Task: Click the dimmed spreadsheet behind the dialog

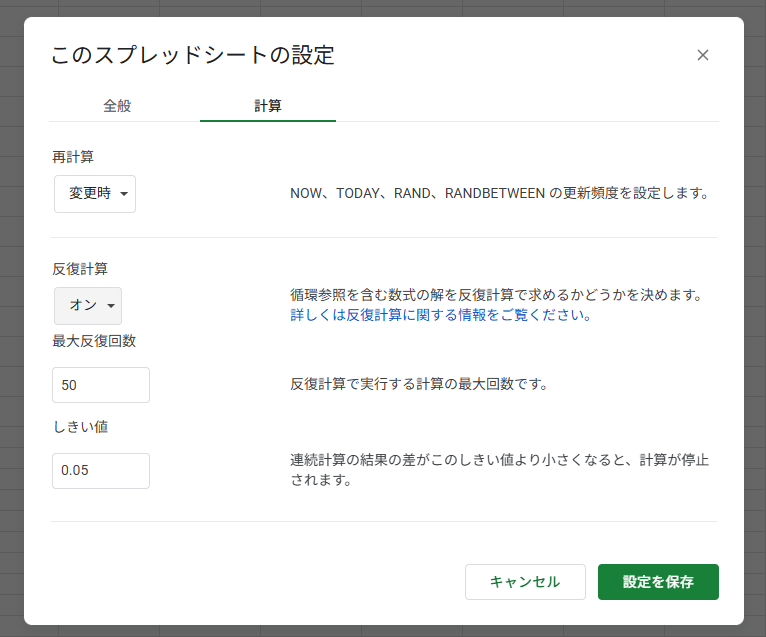Action: 10,300
